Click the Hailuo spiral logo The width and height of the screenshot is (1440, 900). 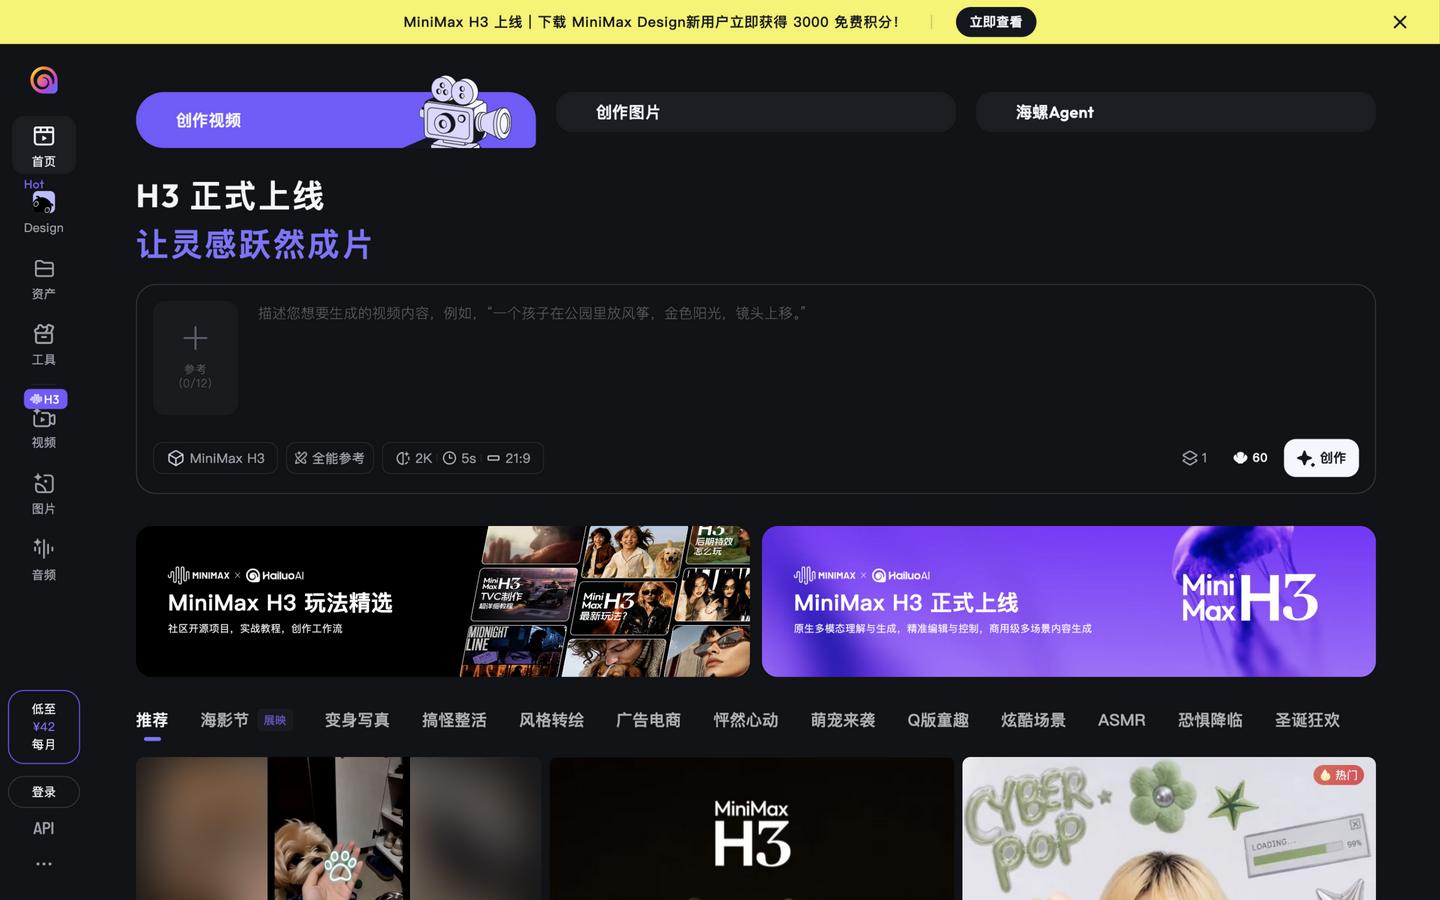pos(44,80)
